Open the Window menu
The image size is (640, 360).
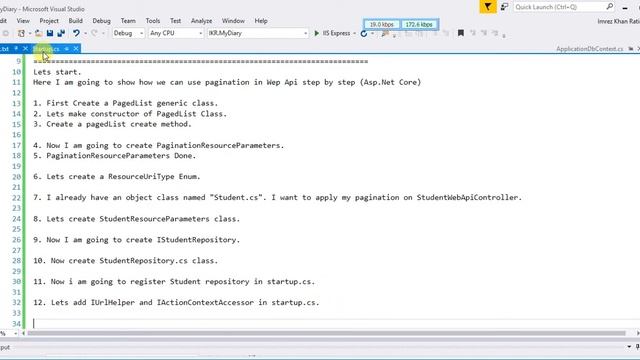point(233,21)
